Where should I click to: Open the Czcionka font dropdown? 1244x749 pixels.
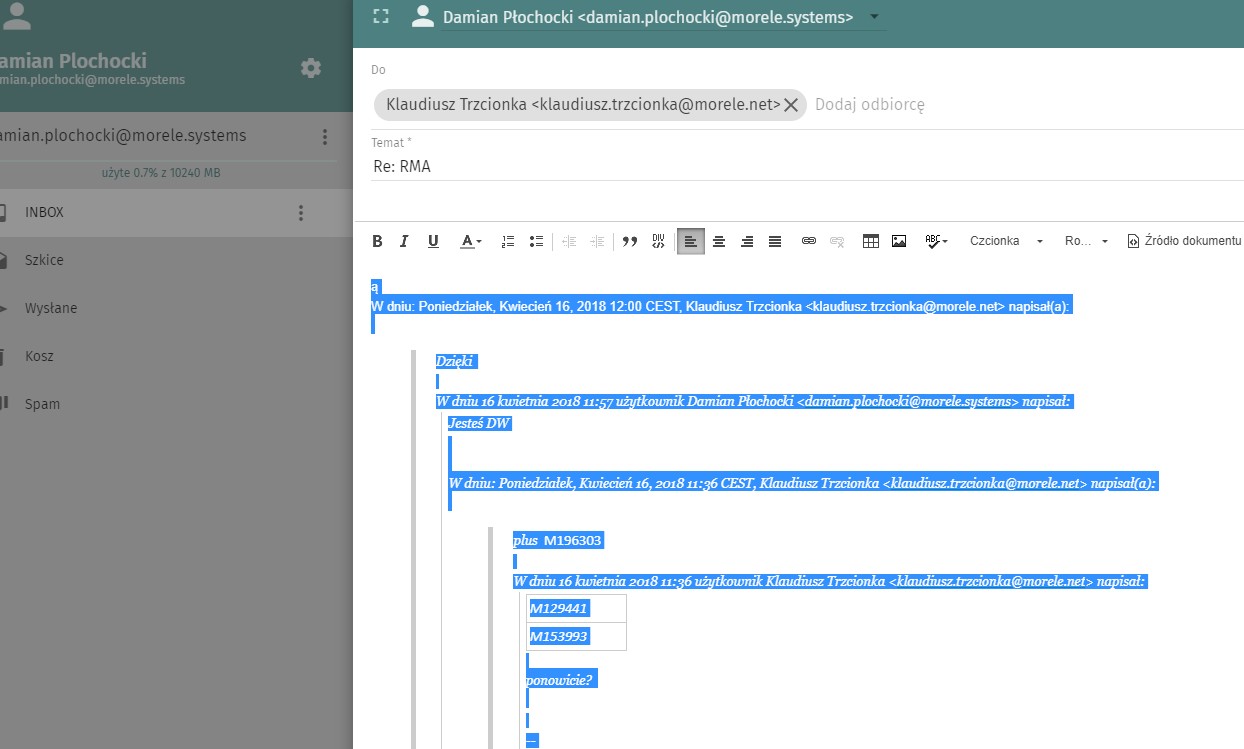[x=1005, y=241]
